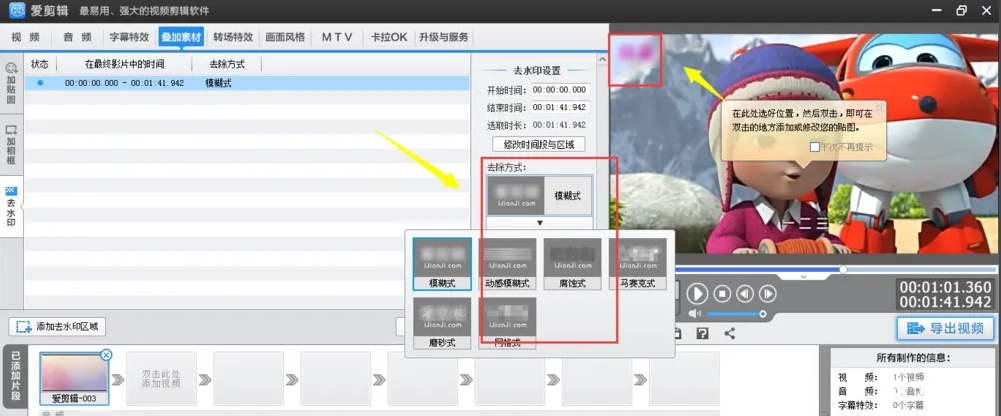Open the 视频 tab
The image size is (1001, 416).
26,37
